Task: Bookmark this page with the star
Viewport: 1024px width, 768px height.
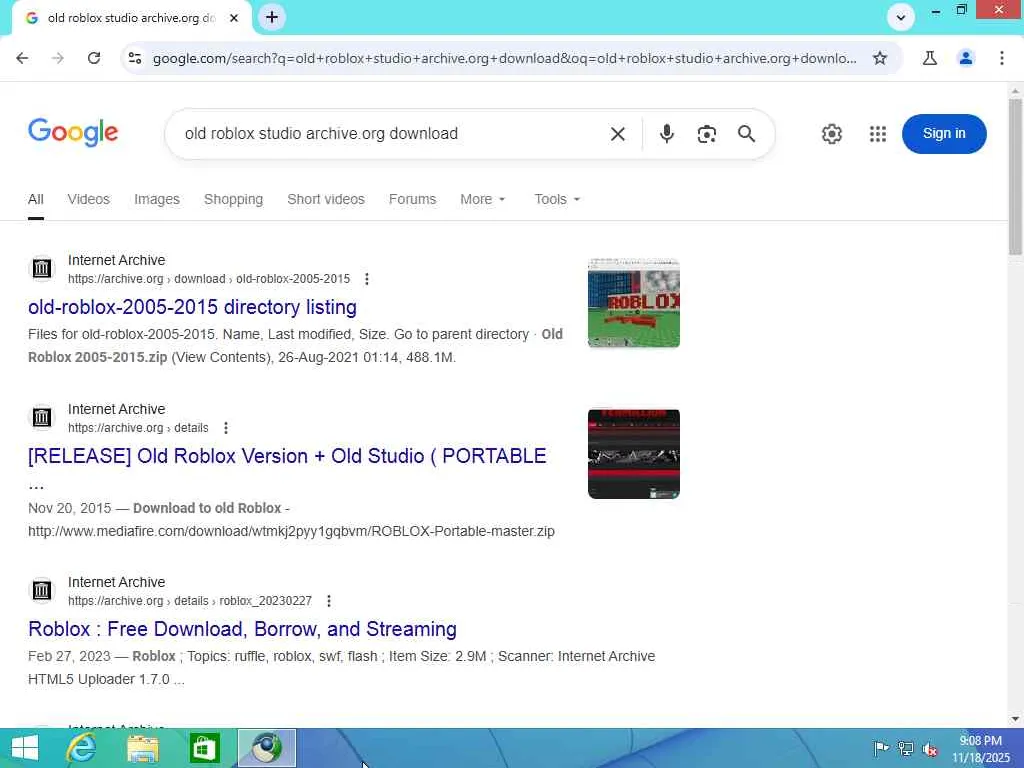Action: (x=880, y=58)
